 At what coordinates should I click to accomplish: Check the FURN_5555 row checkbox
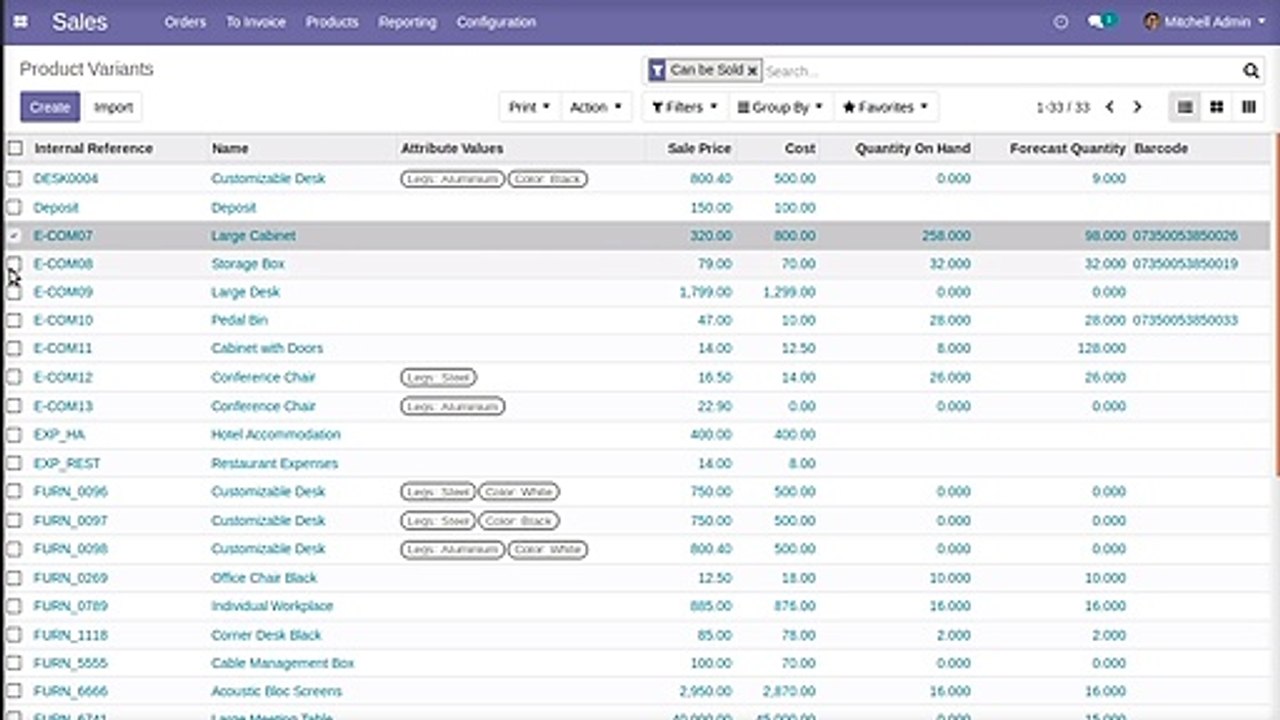(14, 664)
